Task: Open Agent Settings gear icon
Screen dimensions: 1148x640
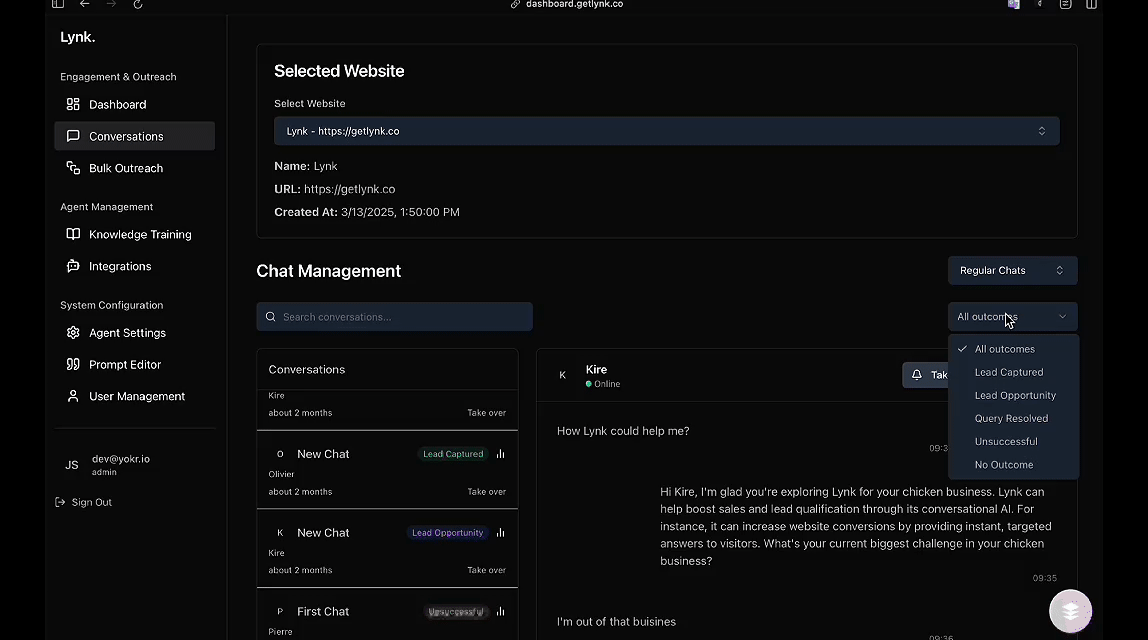Action: 73,333
